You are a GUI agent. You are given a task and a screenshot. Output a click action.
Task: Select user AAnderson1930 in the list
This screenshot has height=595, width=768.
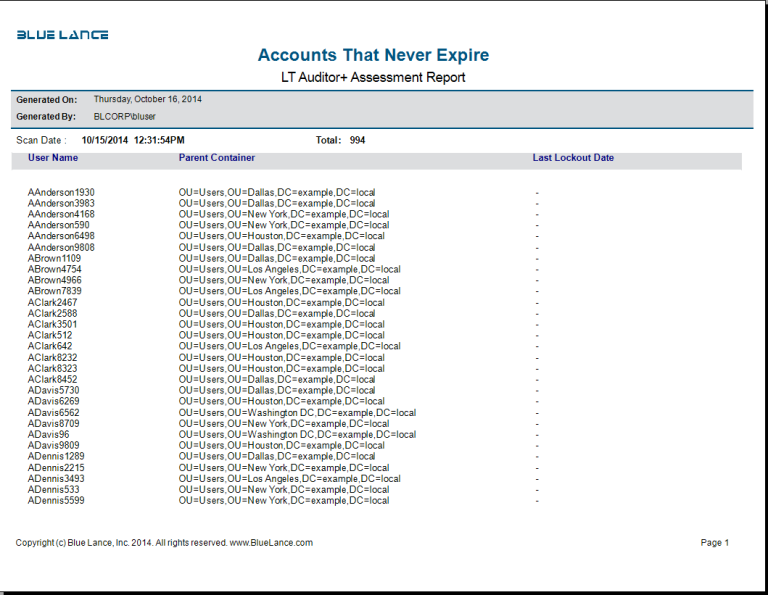[x=61, y=192]
